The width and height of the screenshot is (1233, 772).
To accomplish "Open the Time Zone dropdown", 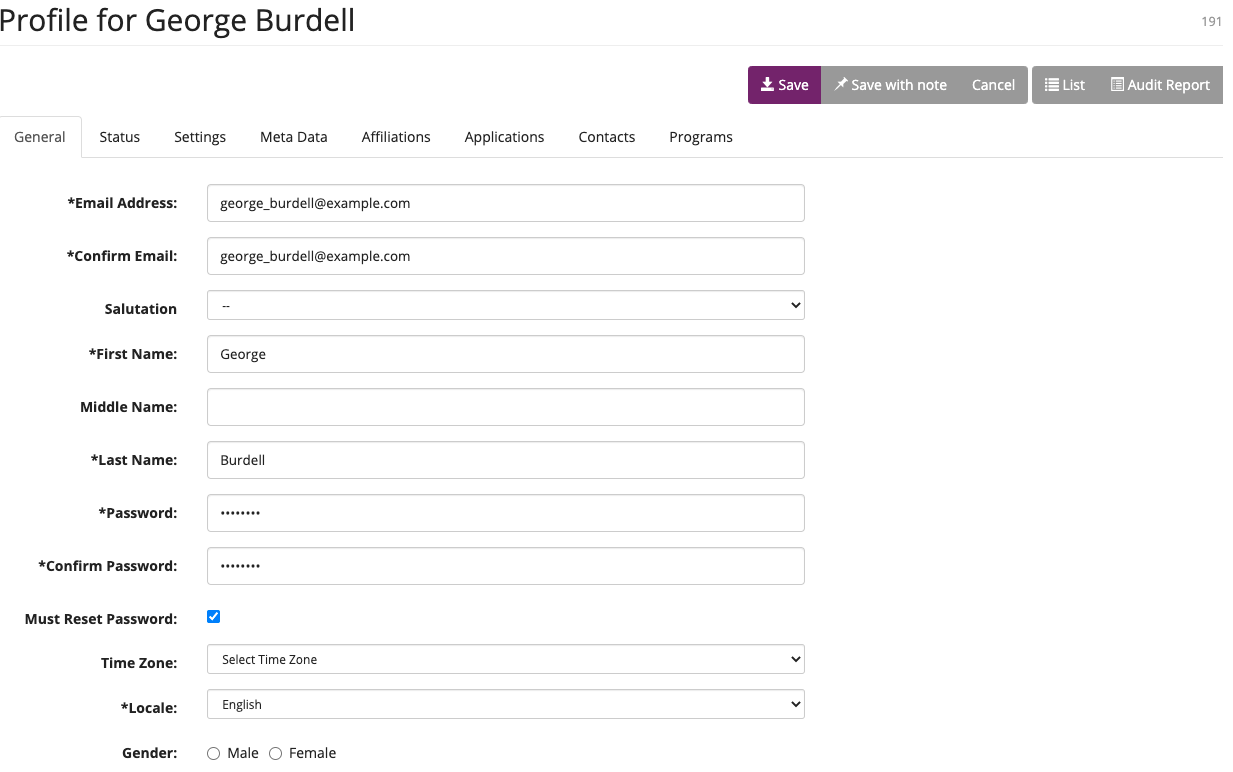I will click(505, 659).
